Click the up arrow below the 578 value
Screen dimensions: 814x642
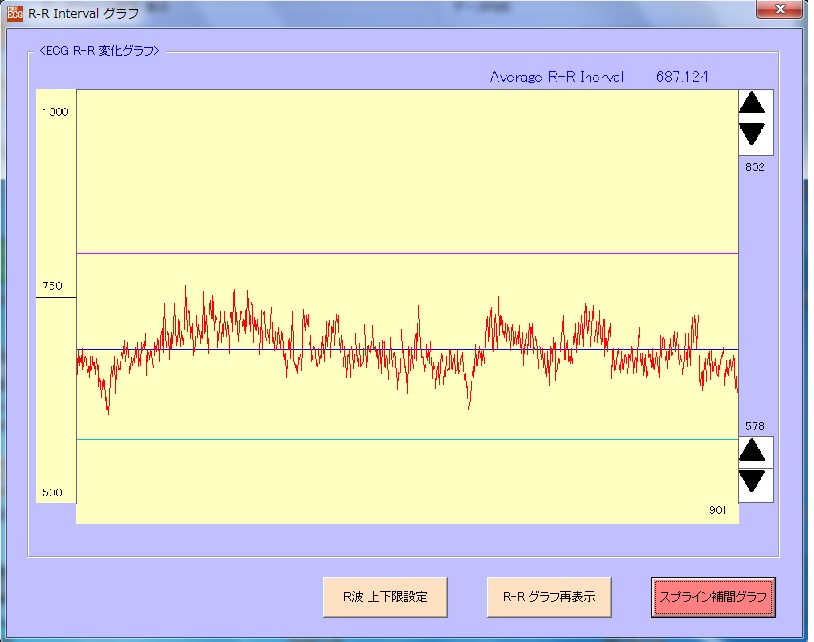[753, 451]
